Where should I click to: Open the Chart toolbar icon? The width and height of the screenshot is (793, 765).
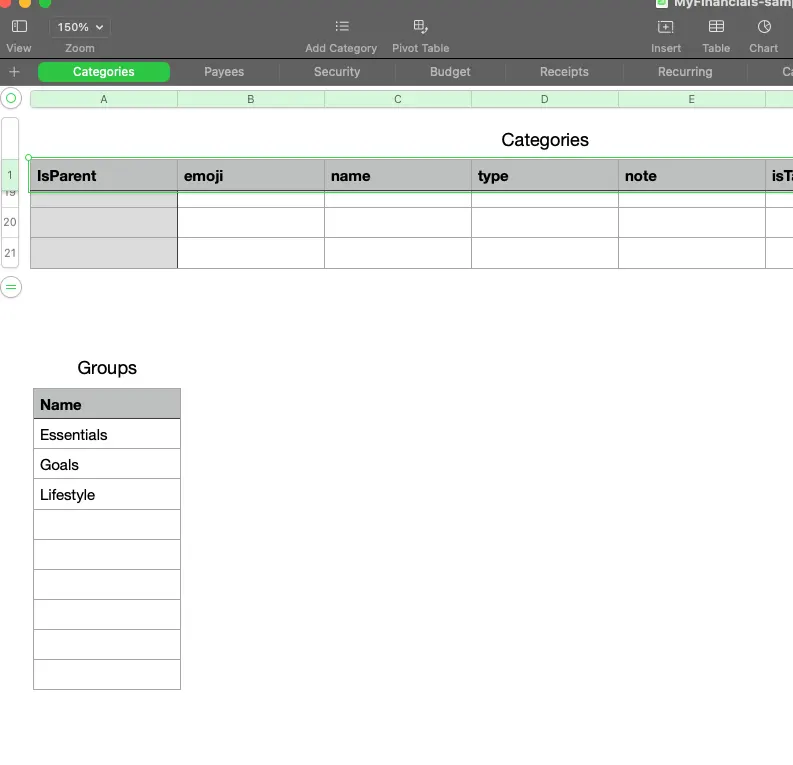pos(764,27)
